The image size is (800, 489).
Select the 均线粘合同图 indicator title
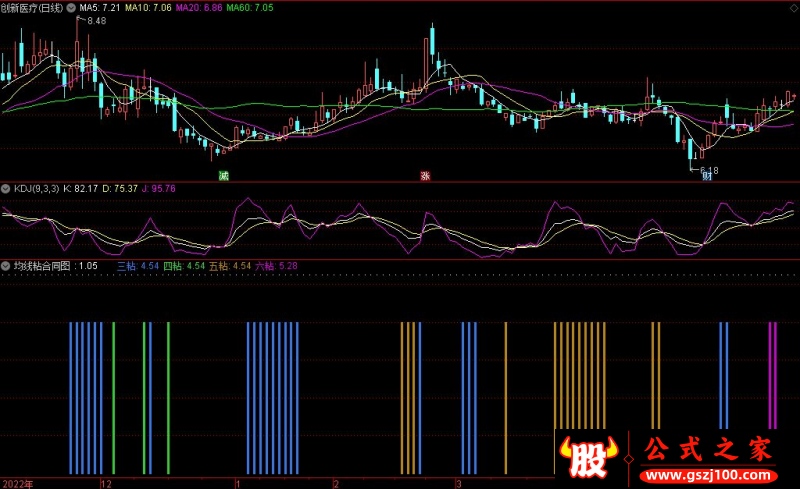tap(43, 266)
